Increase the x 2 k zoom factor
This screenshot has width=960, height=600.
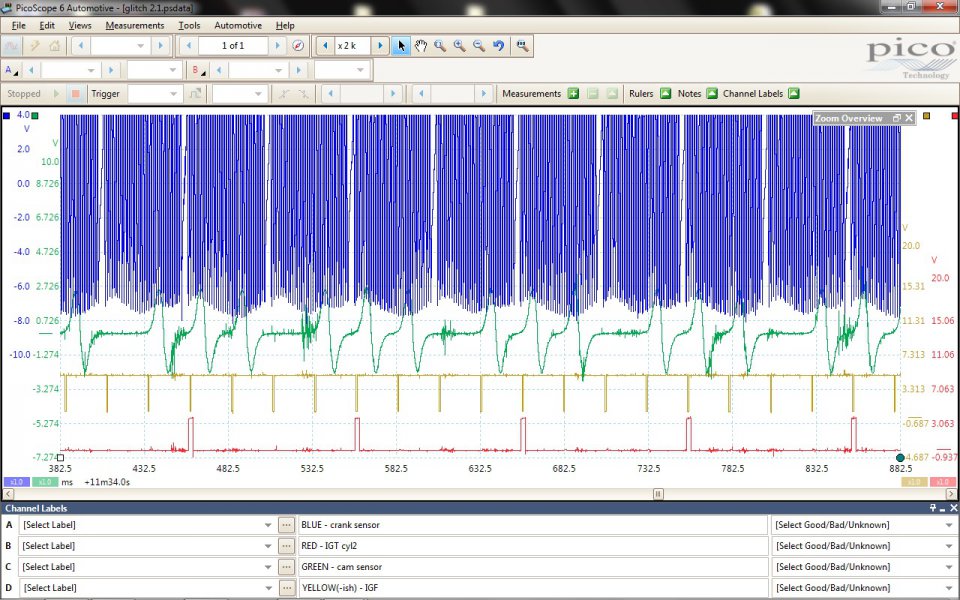point(380,46)
